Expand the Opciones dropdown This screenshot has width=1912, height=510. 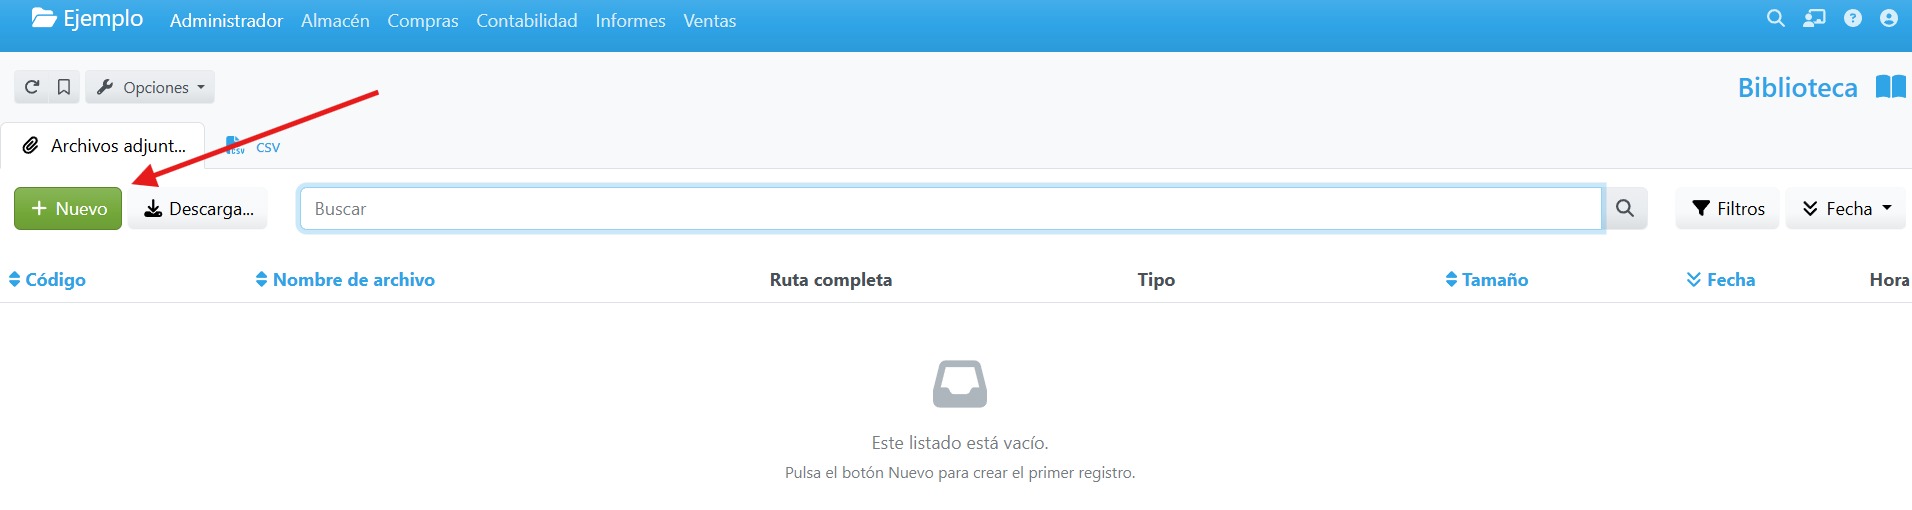pyautogui.click(x=150, y=87)
